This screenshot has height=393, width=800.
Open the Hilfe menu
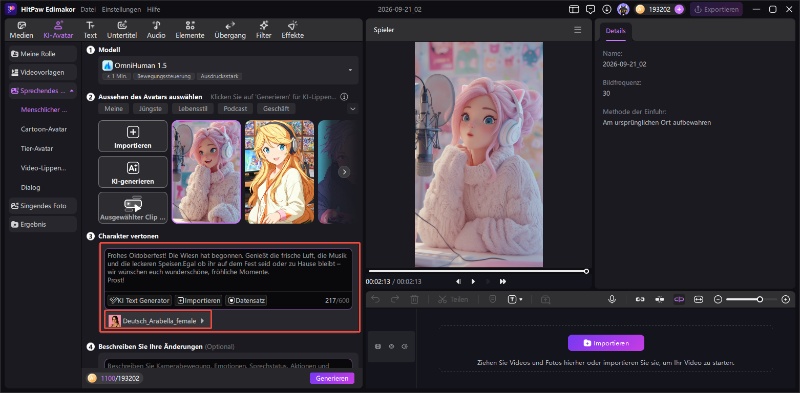153,9
